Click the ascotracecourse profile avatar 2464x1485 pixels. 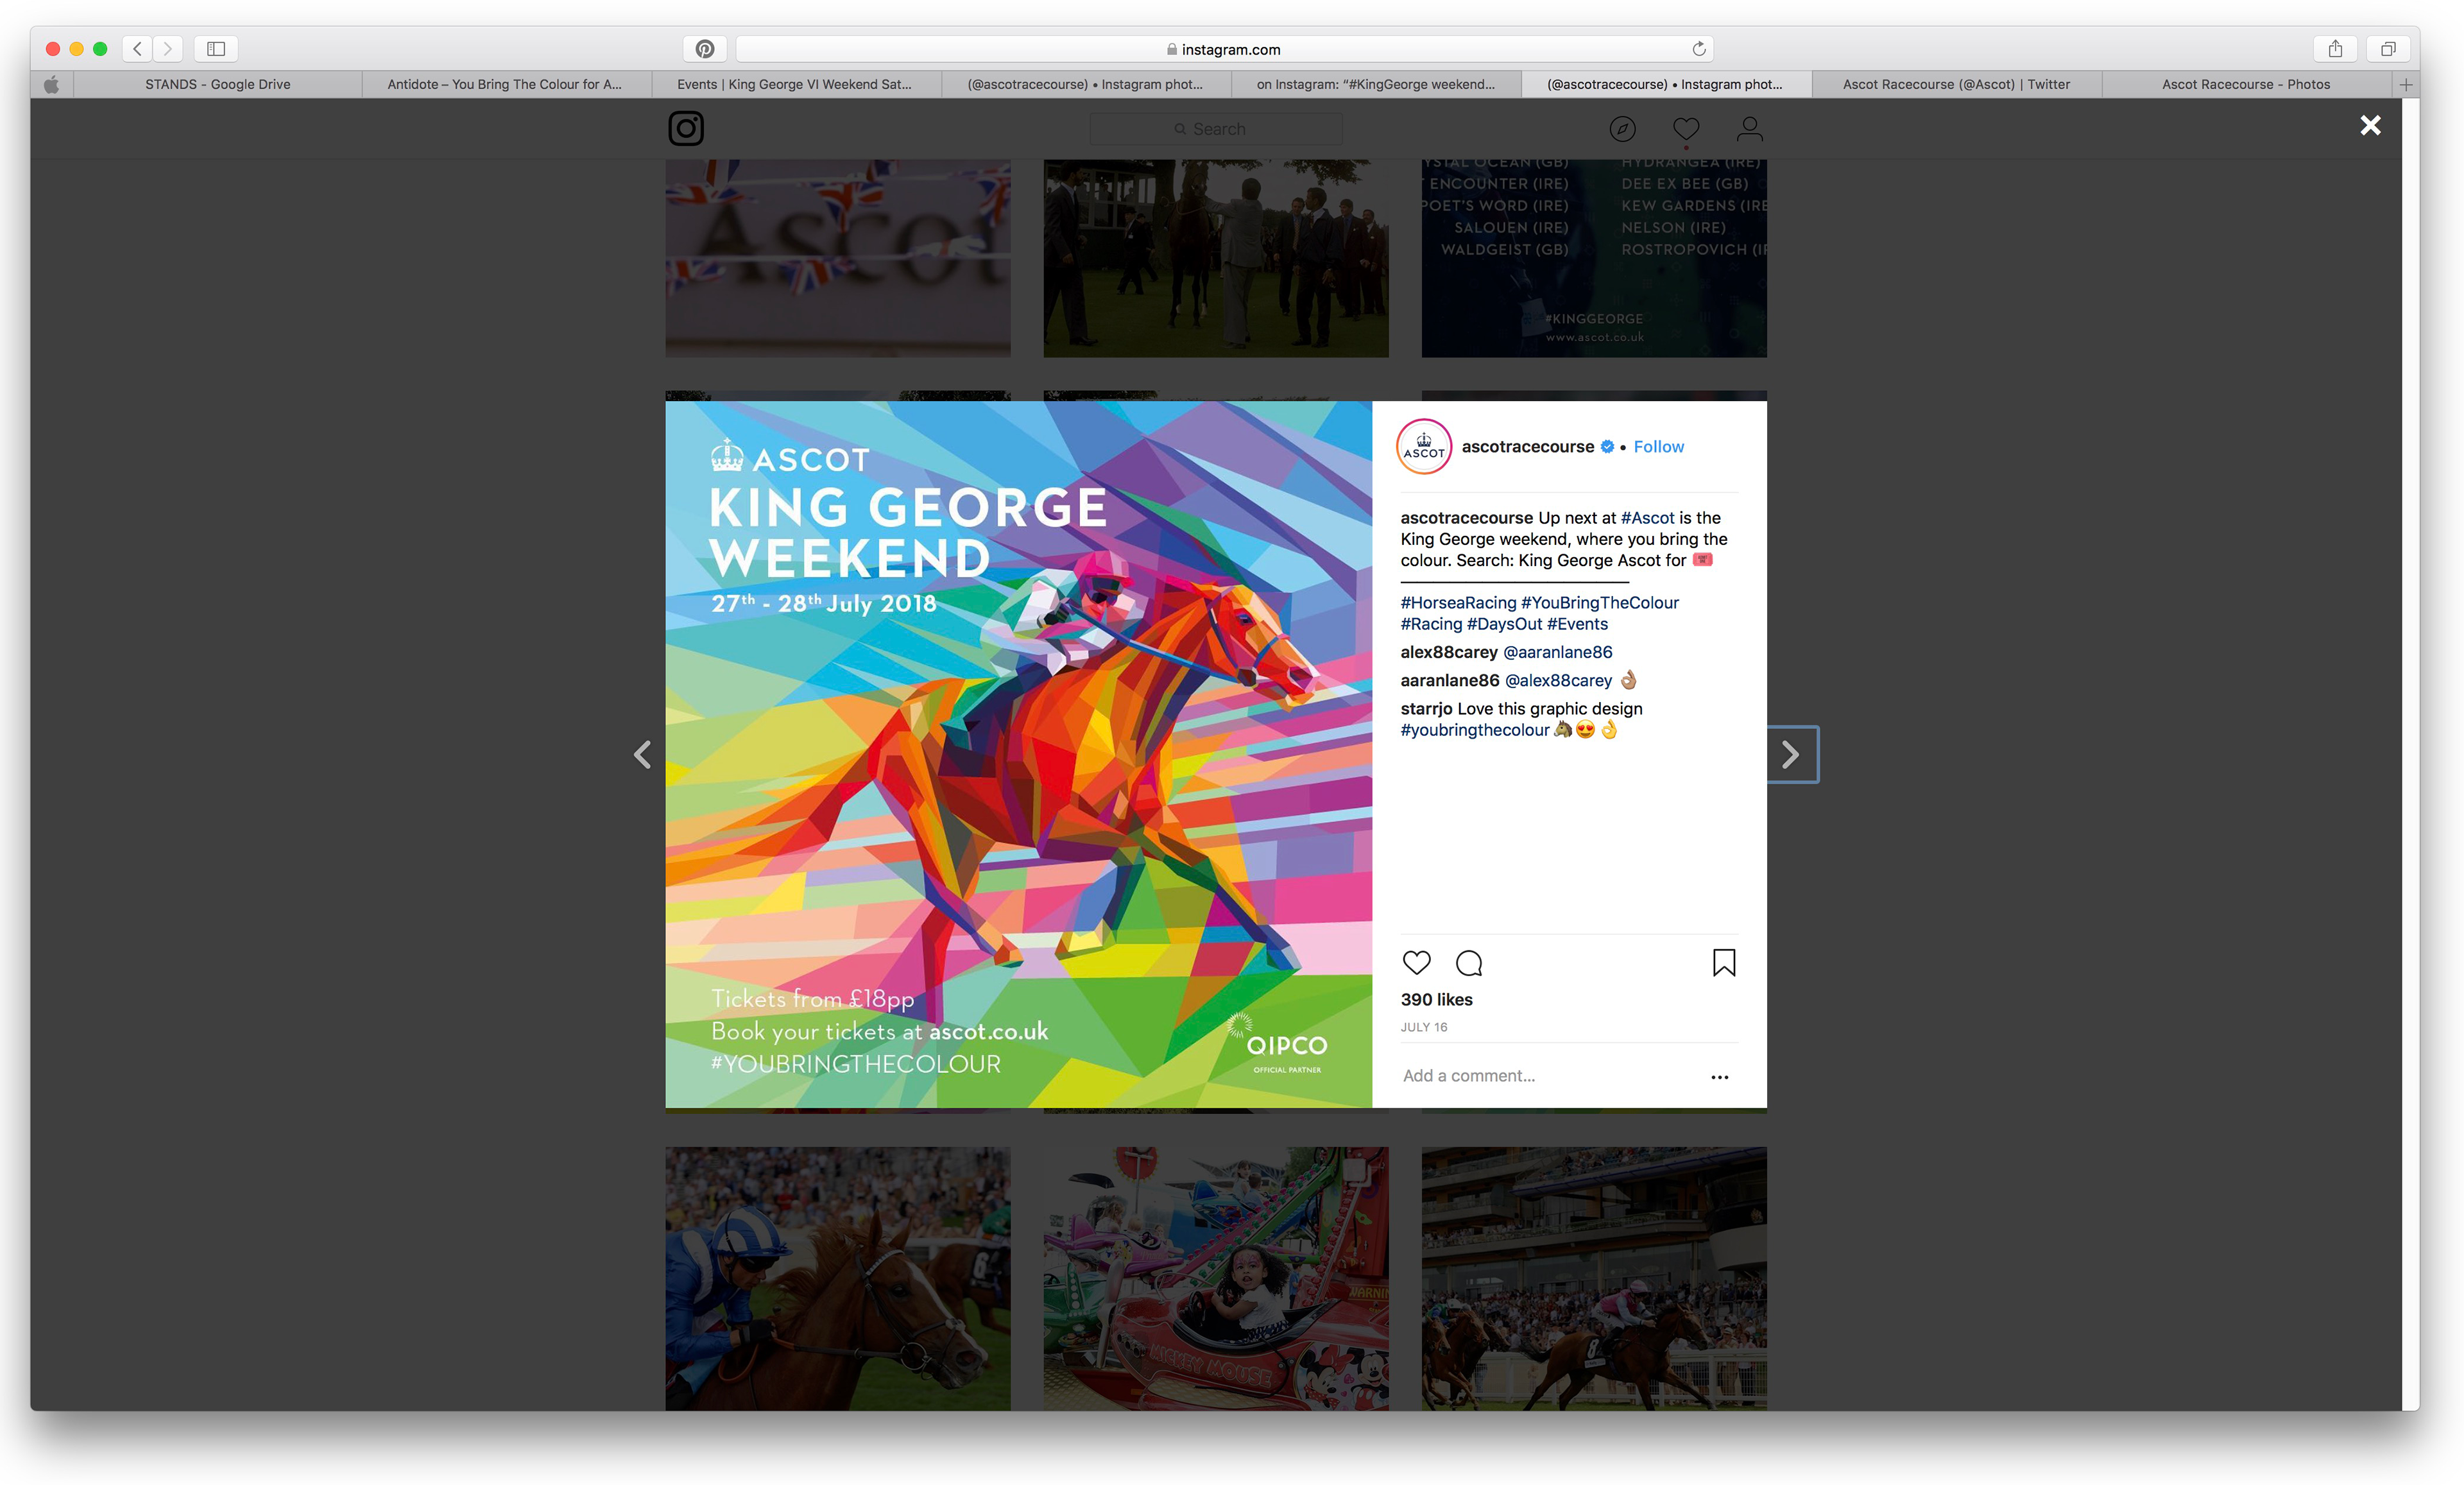coord(1424,446)
